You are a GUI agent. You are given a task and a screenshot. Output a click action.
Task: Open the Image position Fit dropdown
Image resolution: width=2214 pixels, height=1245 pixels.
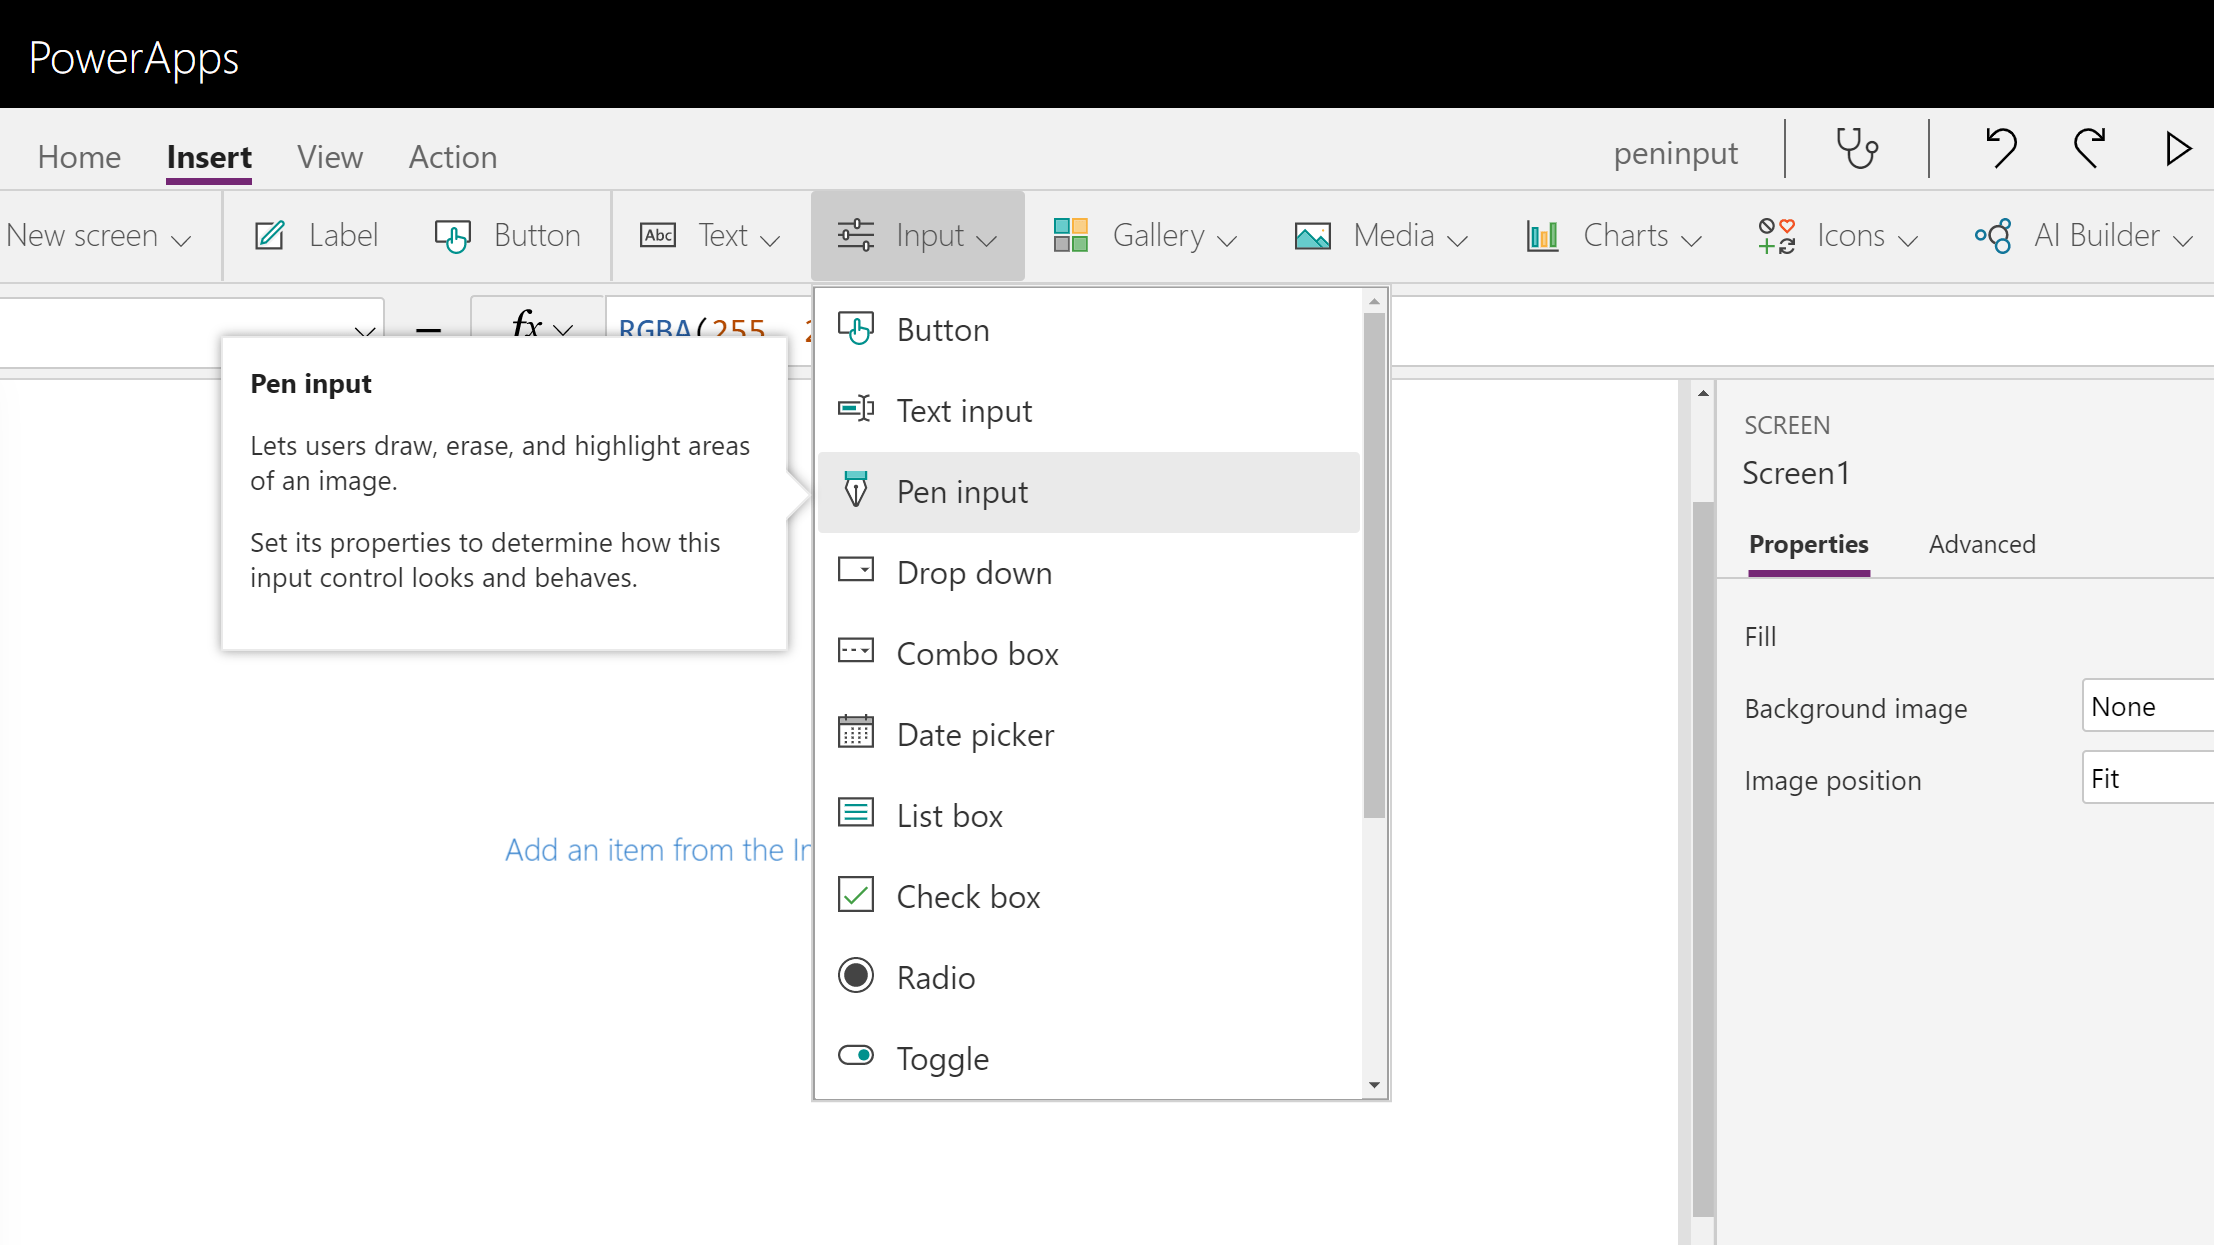pyautogui.click(x=2148, y=779)
